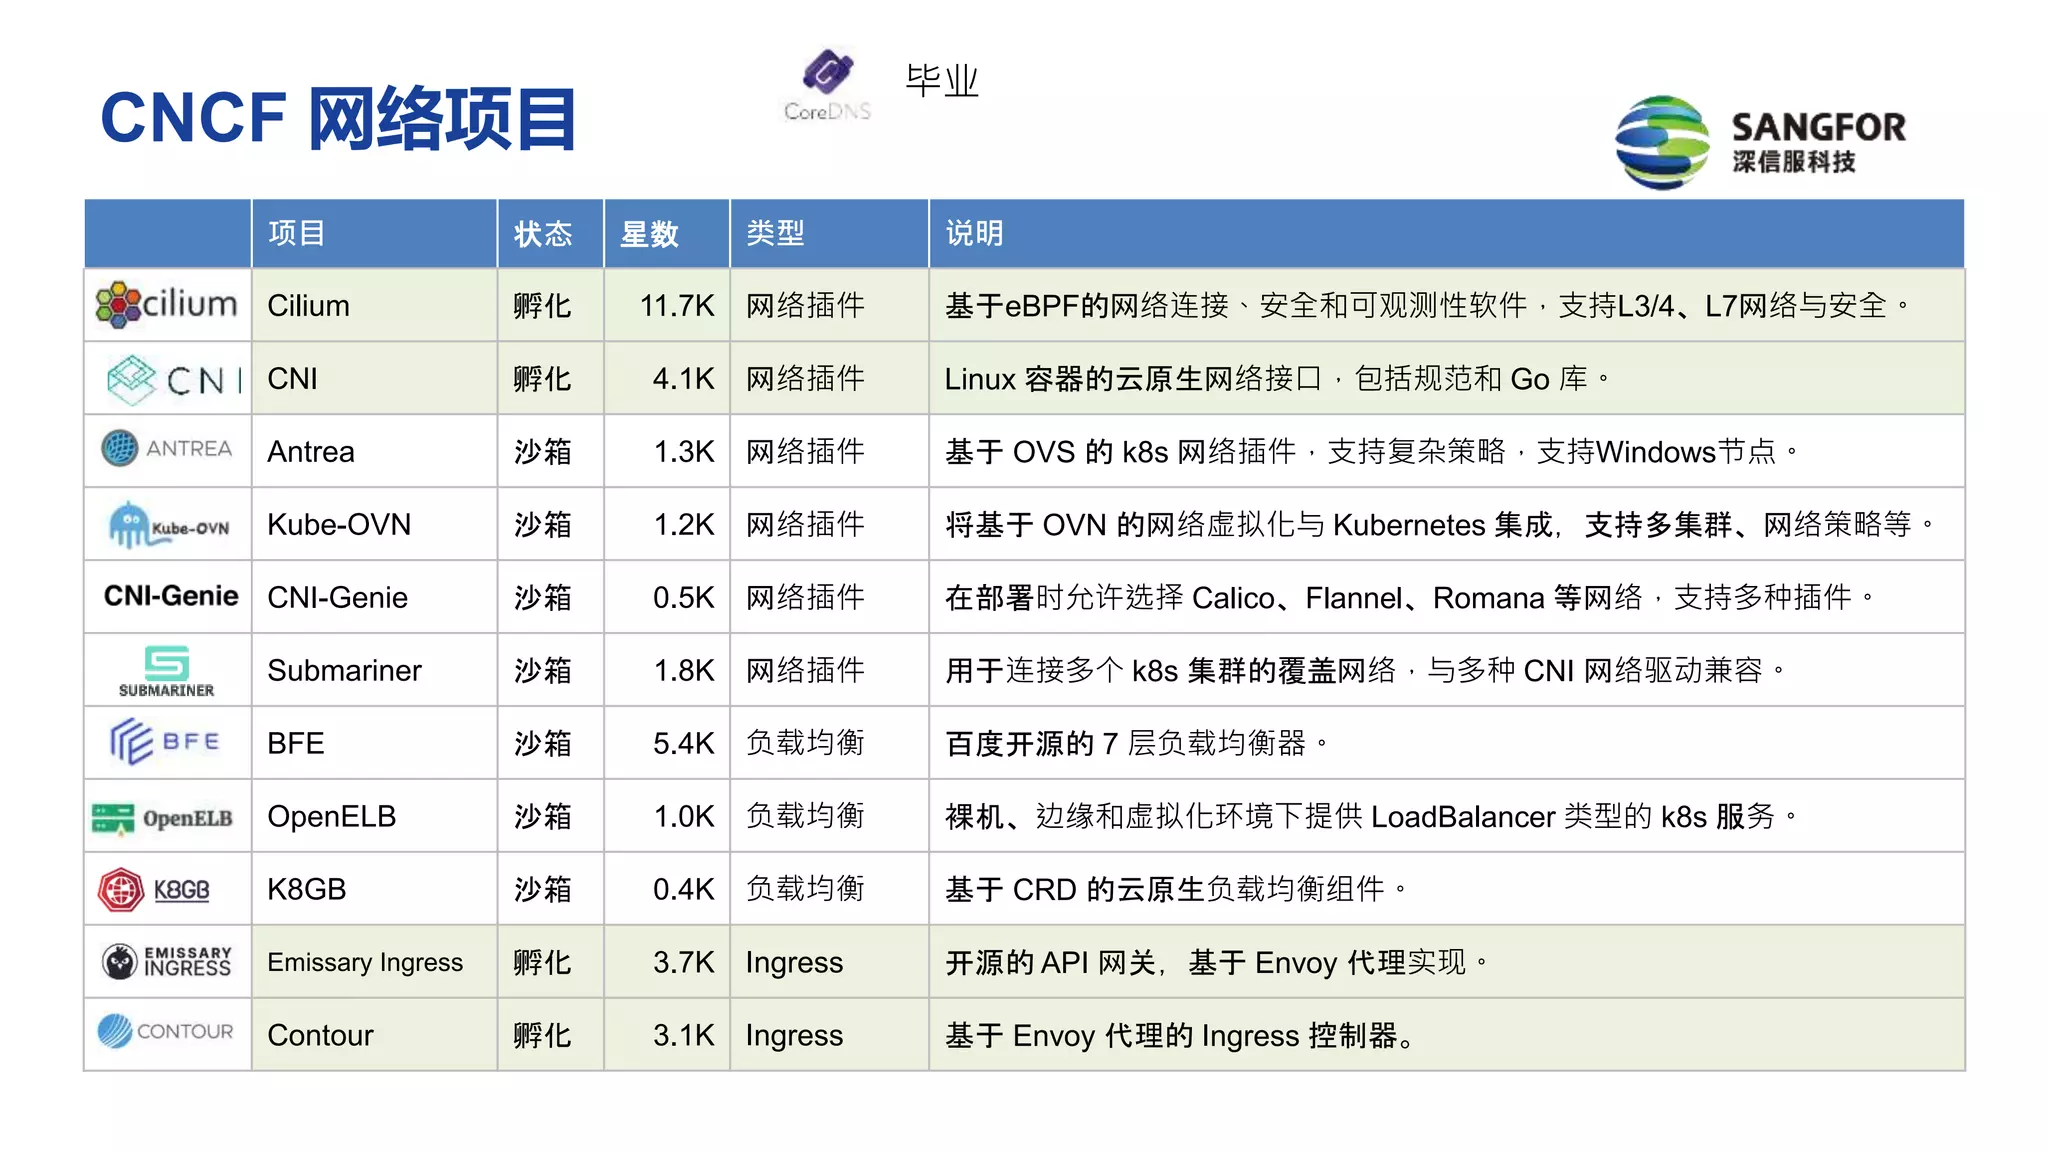Click the API 网关 Envoy description
Viewport: 2048px width, 1152px height.
pyautogui.click(x=1217, y=962)
